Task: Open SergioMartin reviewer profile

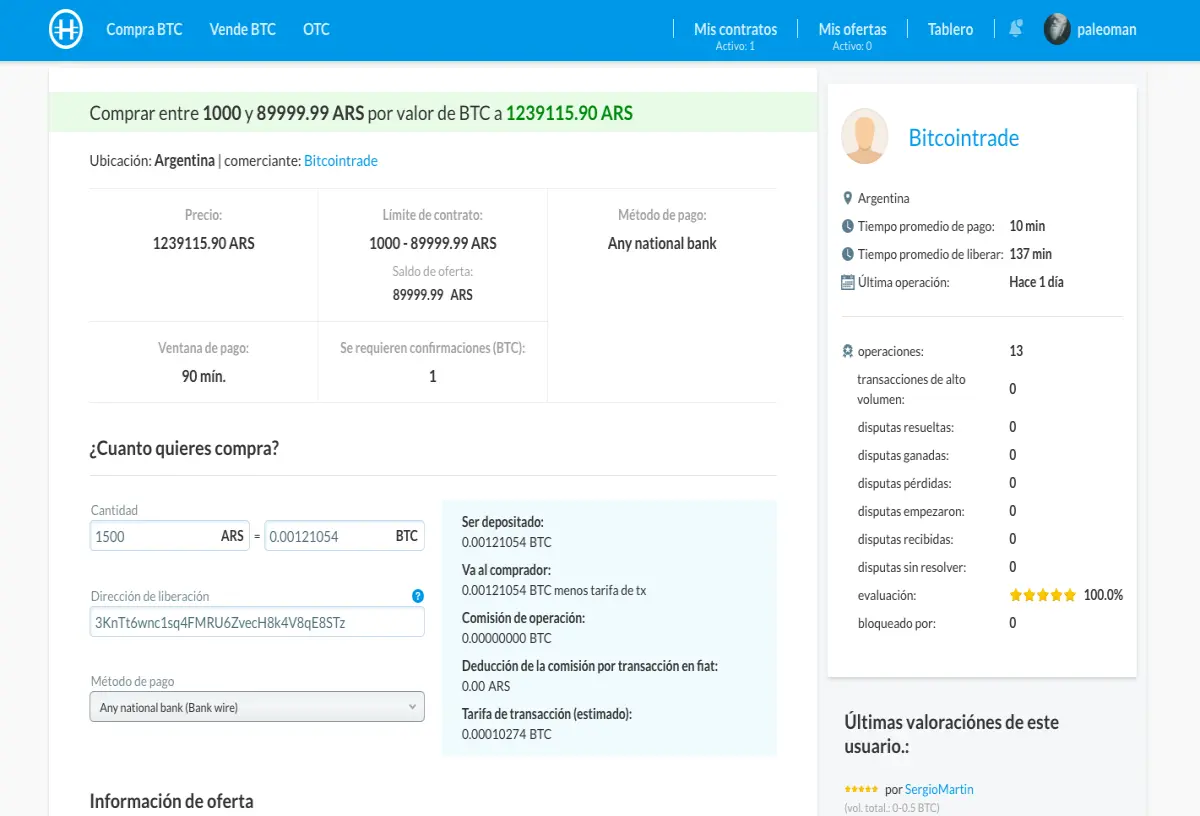Action: pos(939,790)
